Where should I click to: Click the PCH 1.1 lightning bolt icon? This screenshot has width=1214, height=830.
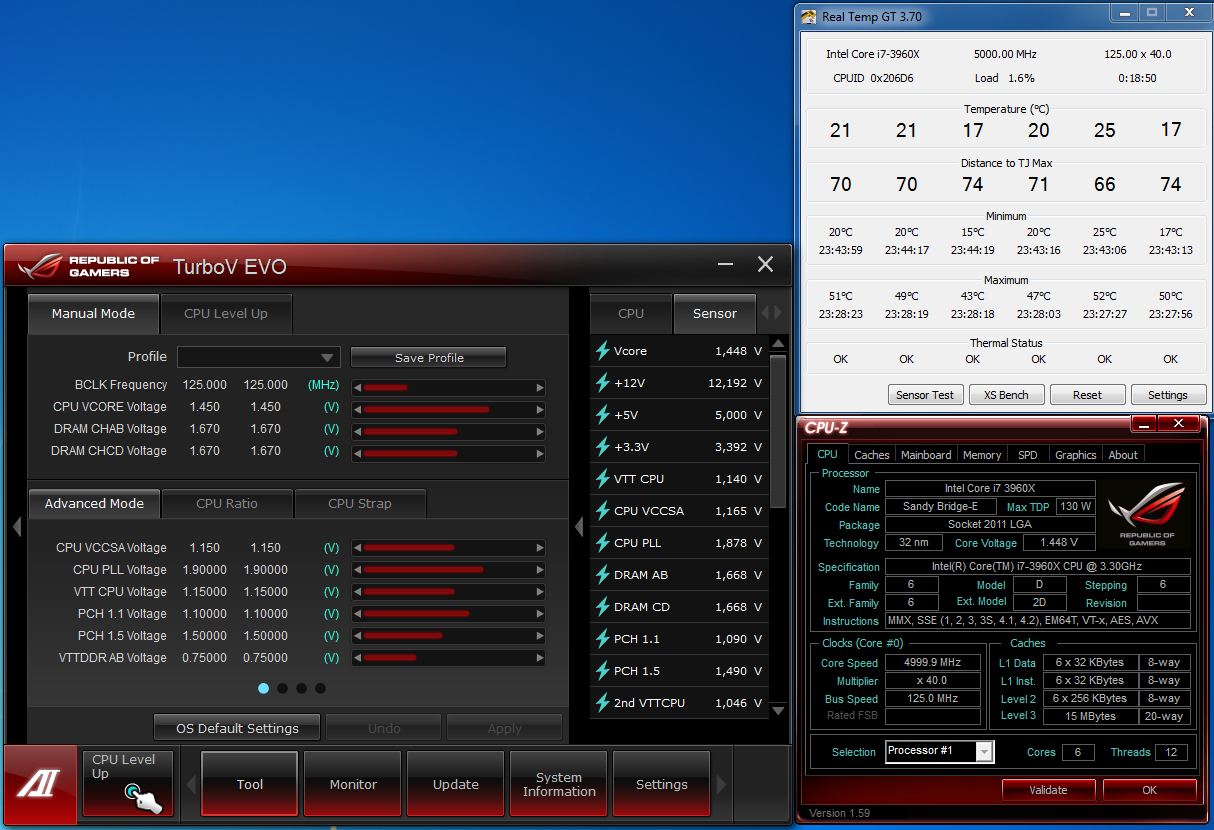602,639
